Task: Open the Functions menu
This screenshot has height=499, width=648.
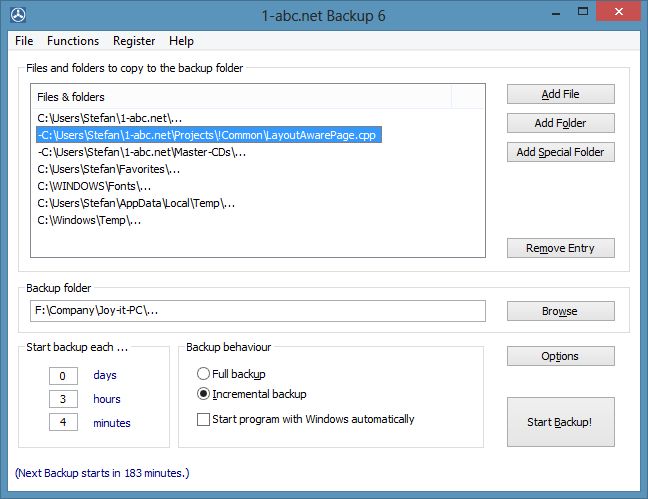Action: pyautogui.click(x=73, y=41)
